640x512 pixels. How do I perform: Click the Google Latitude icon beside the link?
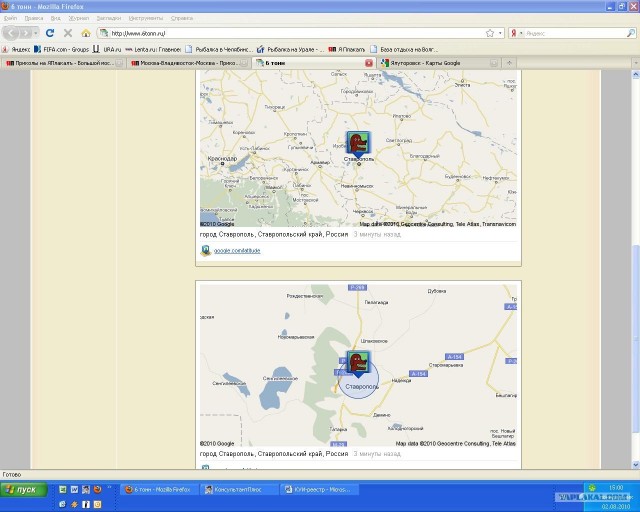(206, 250)
